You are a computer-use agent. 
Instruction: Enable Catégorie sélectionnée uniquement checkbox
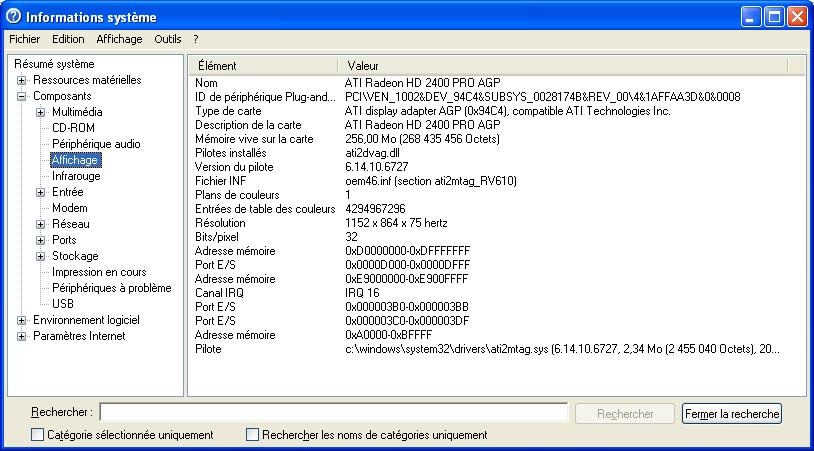point(37,434)
